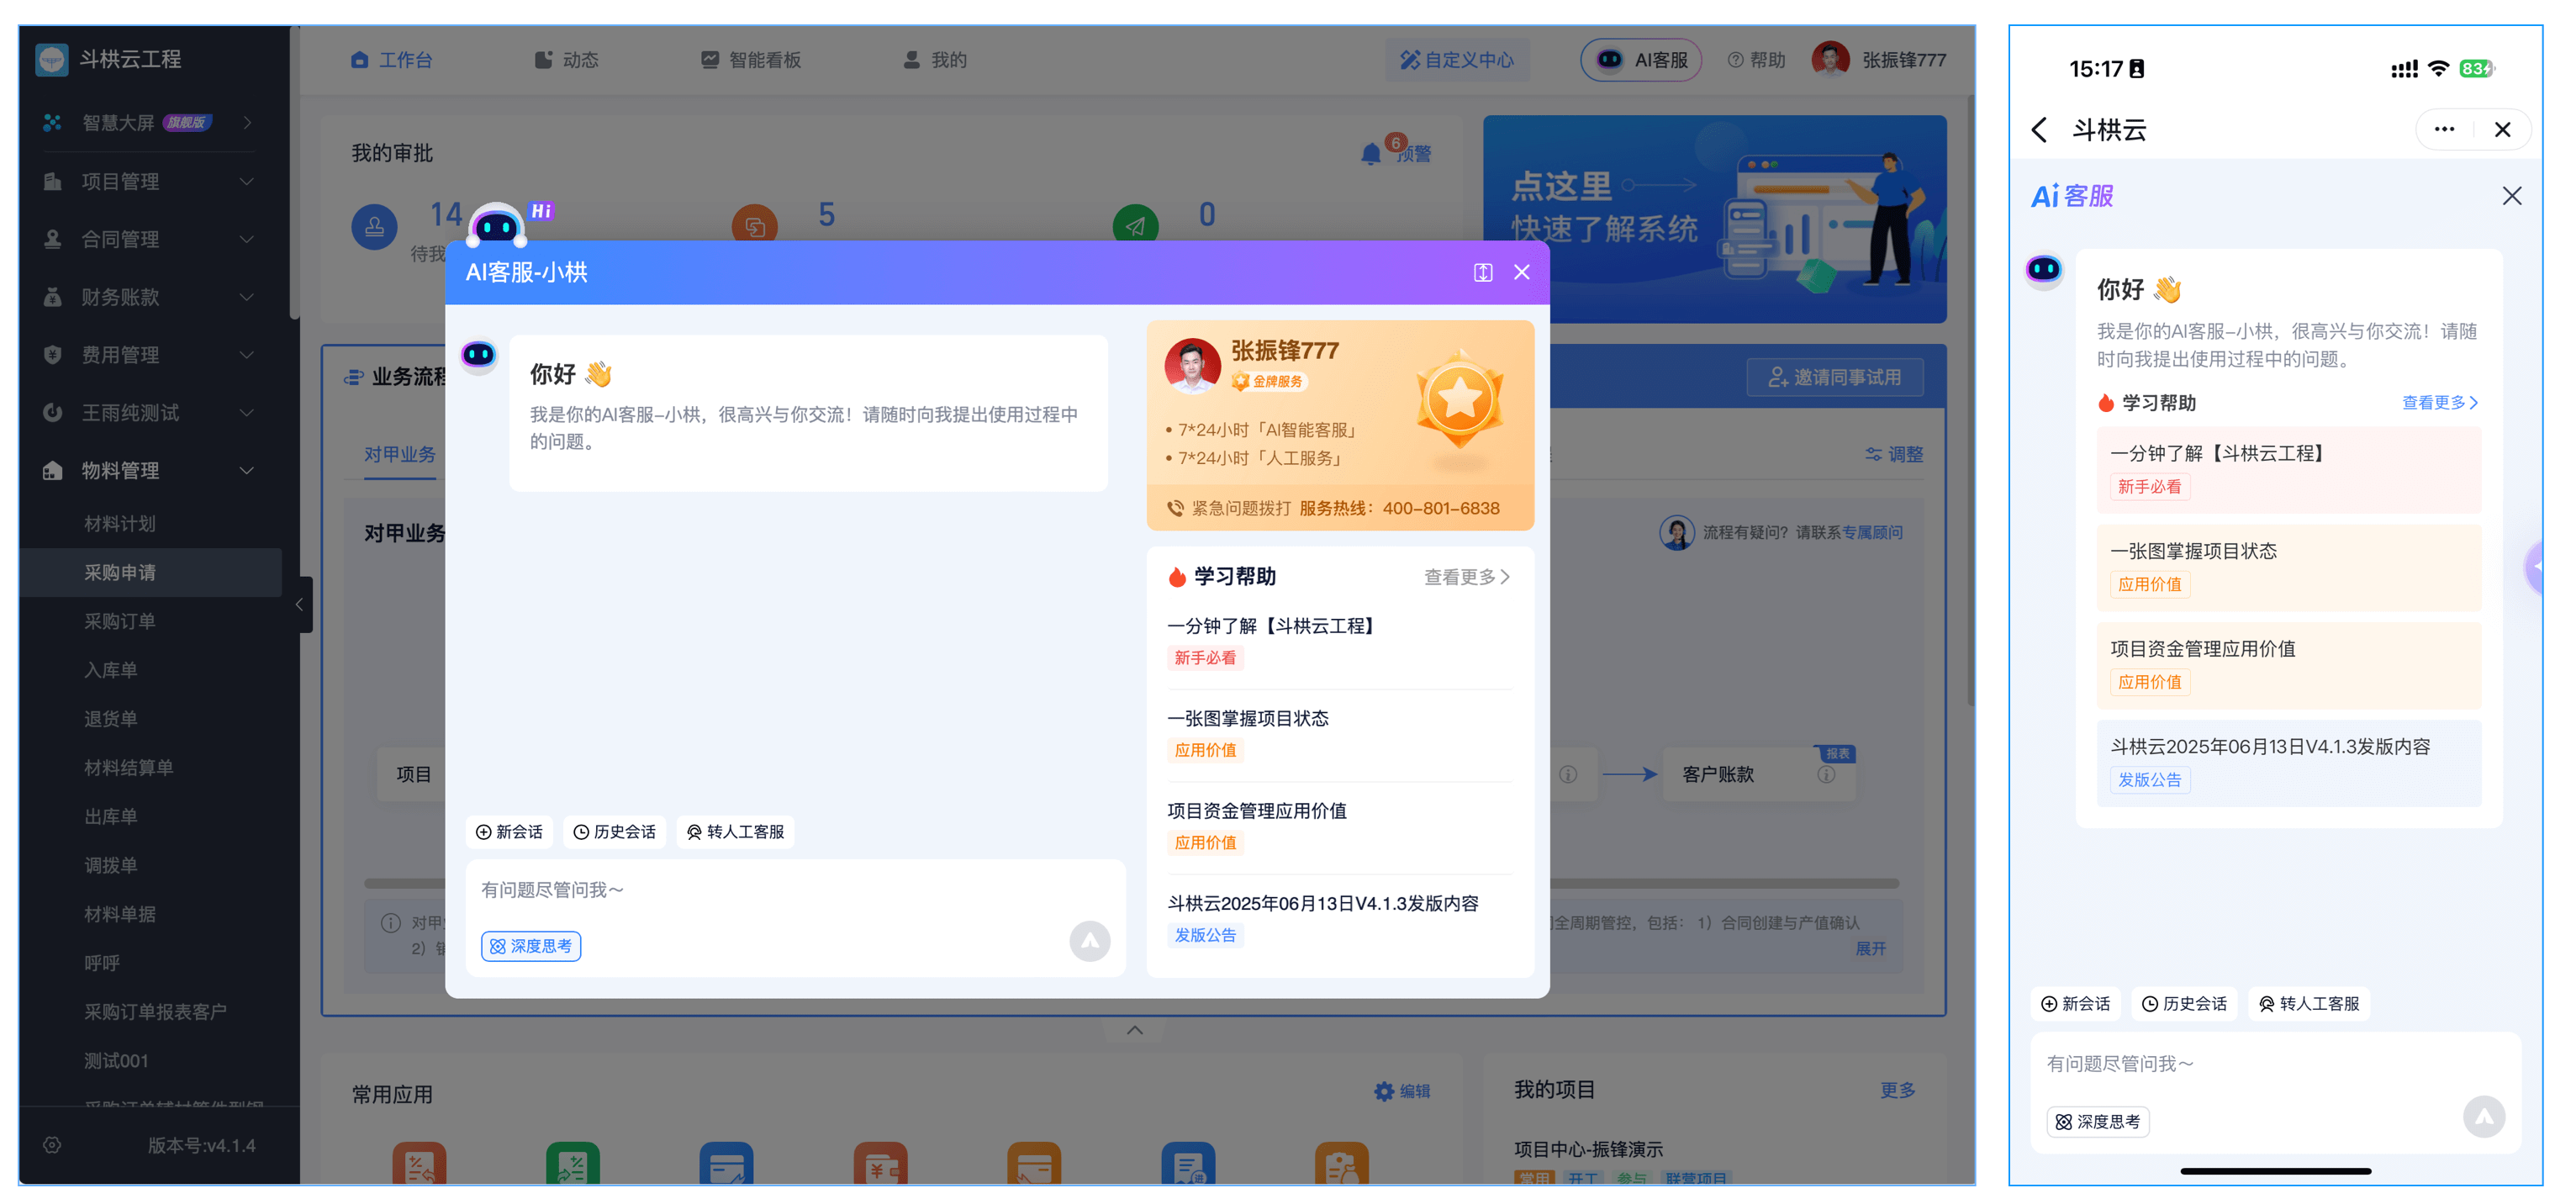2576x1204 pixels.
Task: Select 采购申请 in the sidebar
Action: click(x=151, y=573)
